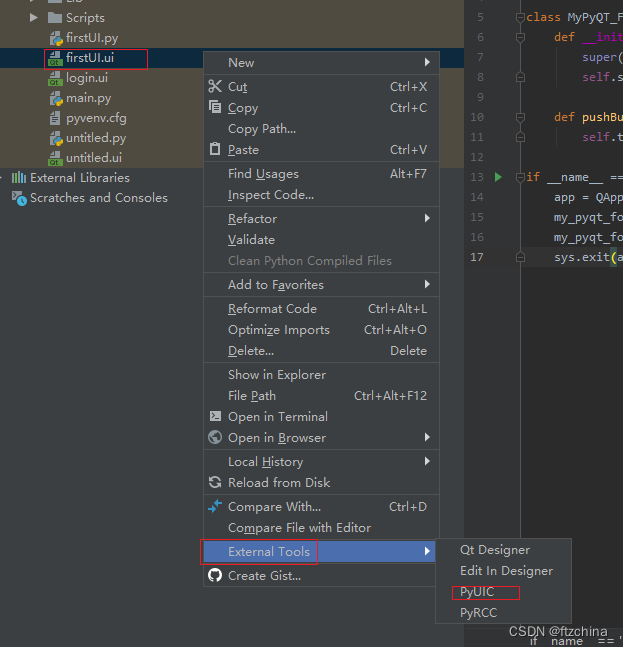The height and width of the screenshot is (647, 623).
Task: Select untitled.ui in the project tree
Action: (94, 158)
